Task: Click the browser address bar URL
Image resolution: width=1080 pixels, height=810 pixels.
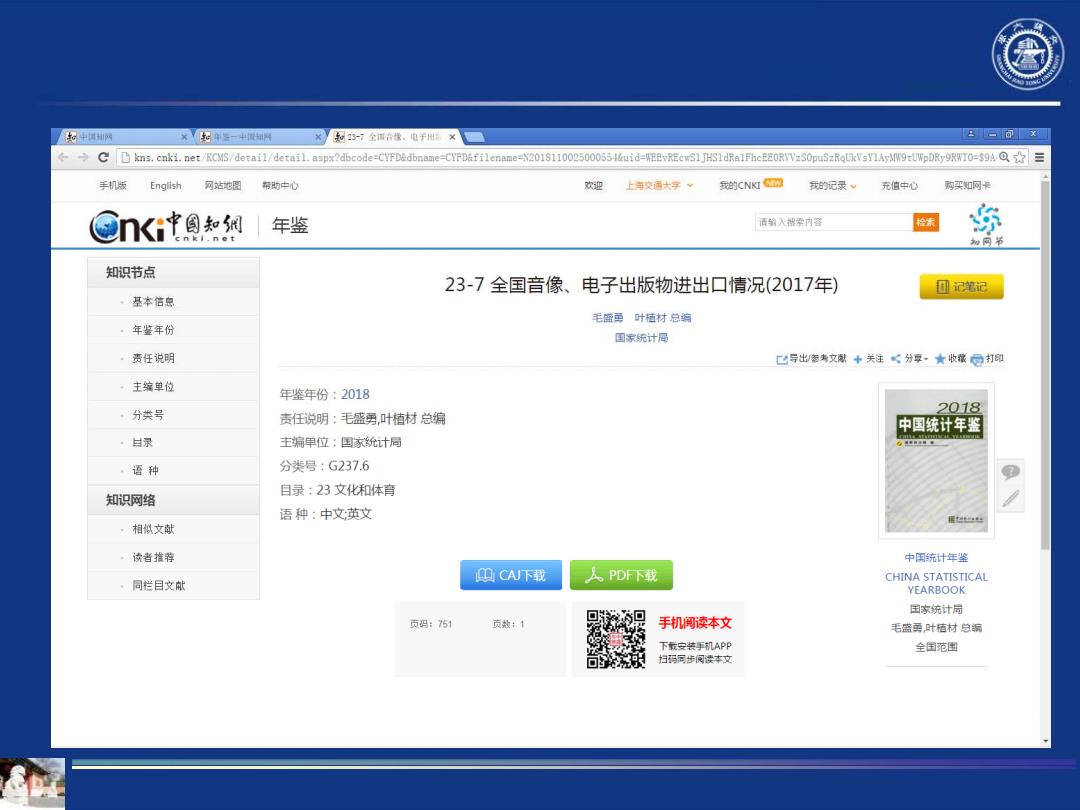Action: pos(564,157)
